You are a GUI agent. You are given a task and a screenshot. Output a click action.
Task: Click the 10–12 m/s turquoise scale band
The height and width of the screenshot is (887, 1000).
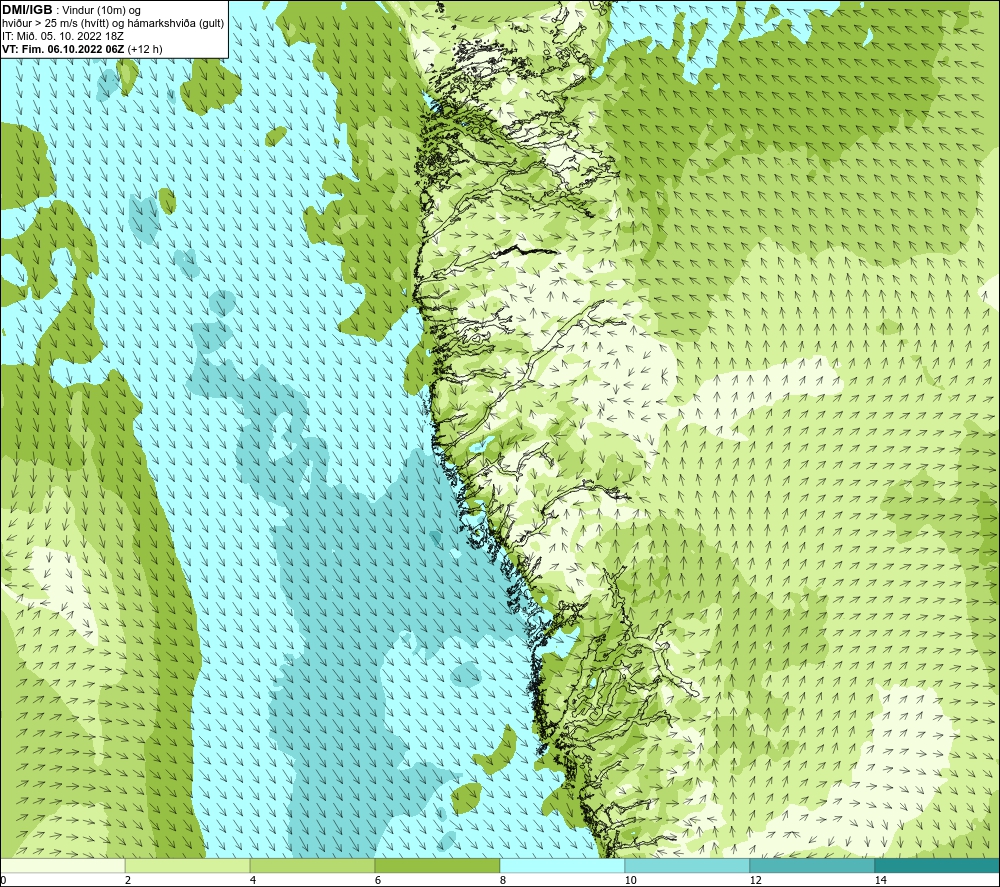tap(688, 865)
